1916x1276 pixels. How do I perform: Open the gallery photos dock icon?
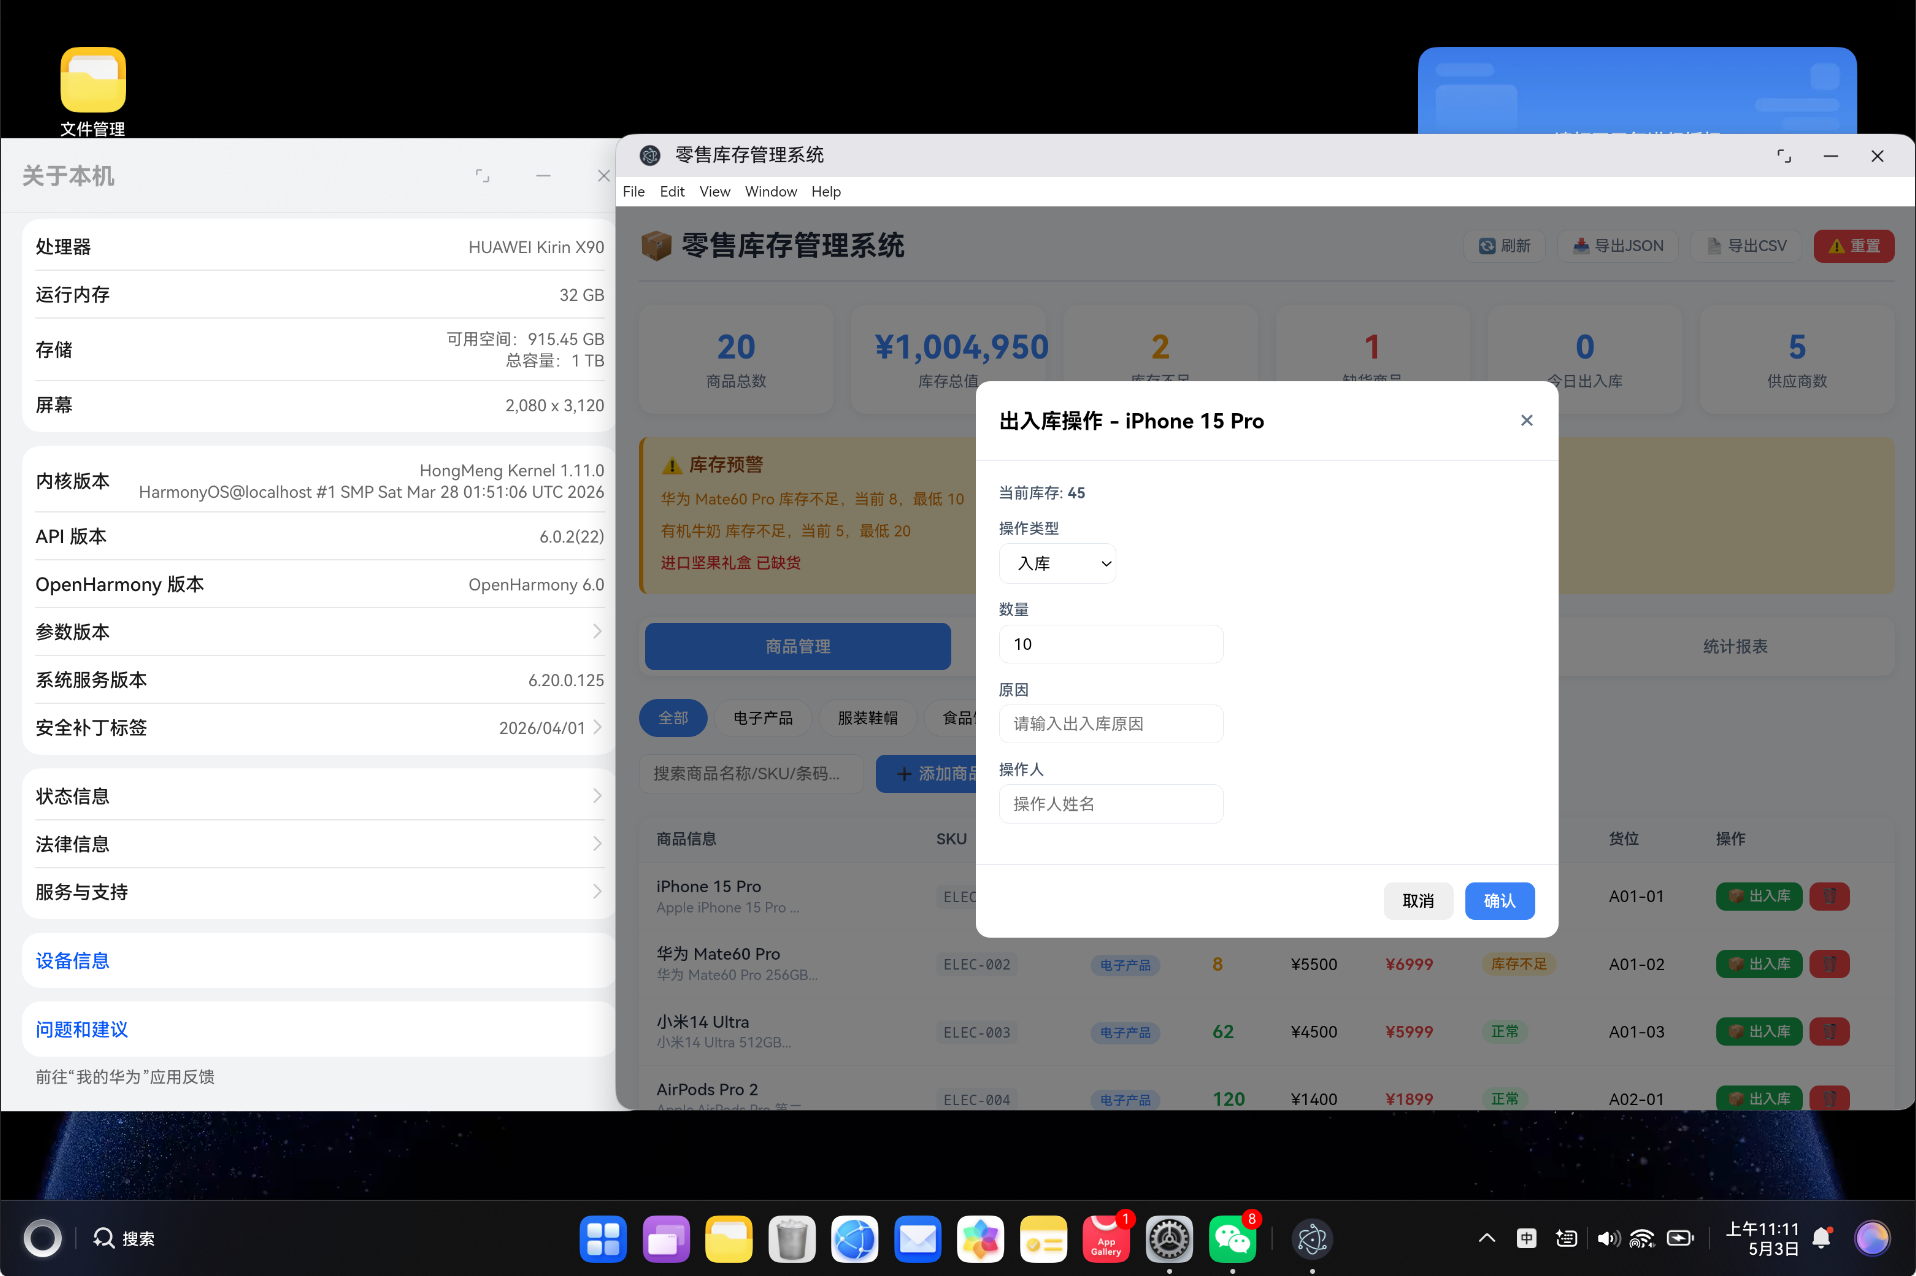pyautogui.click(x=981, y=1239)
